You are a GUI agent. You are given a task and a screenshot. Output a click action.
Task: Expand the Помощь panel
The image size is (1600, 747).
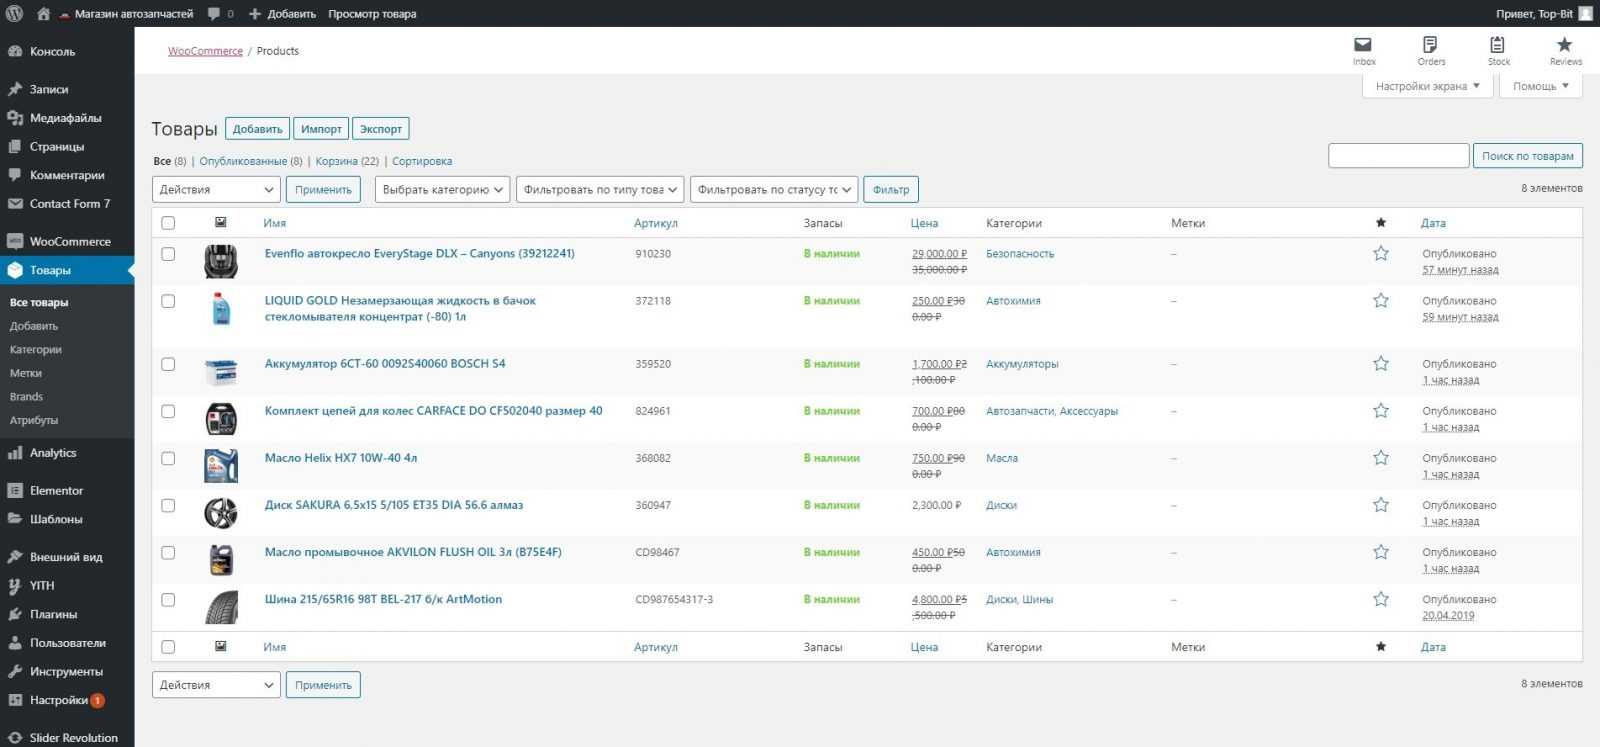1541,86
